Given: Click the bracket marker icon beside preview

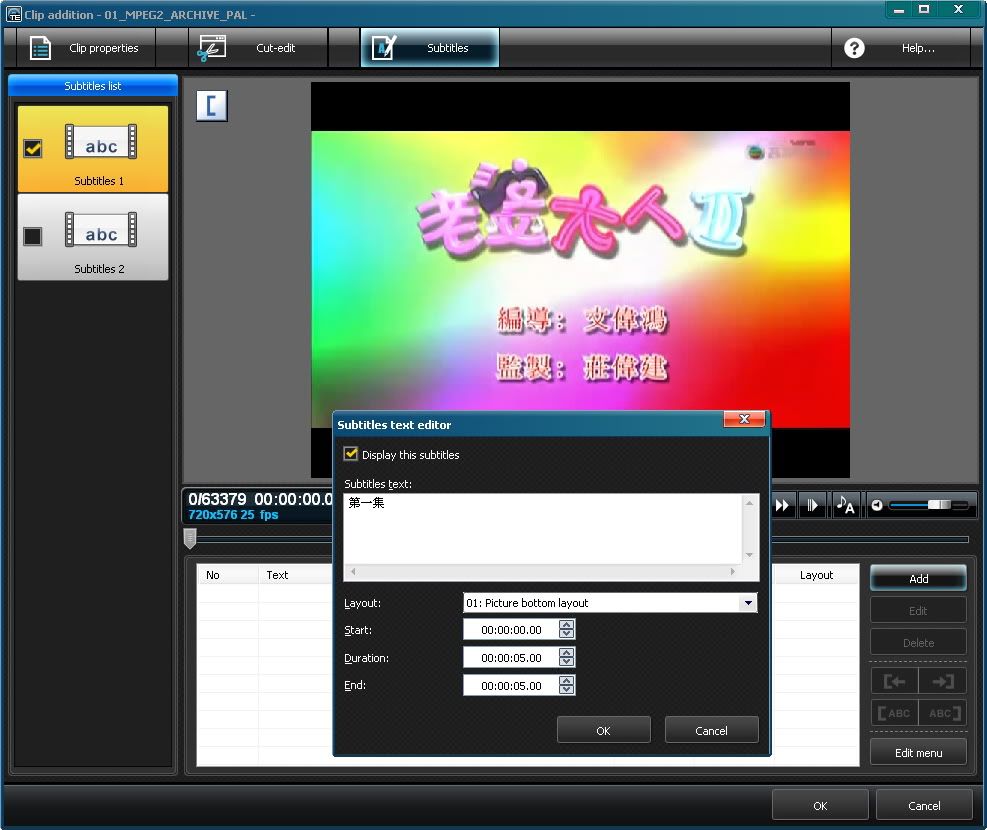Looking at the screenshot, I should point(212,106).
